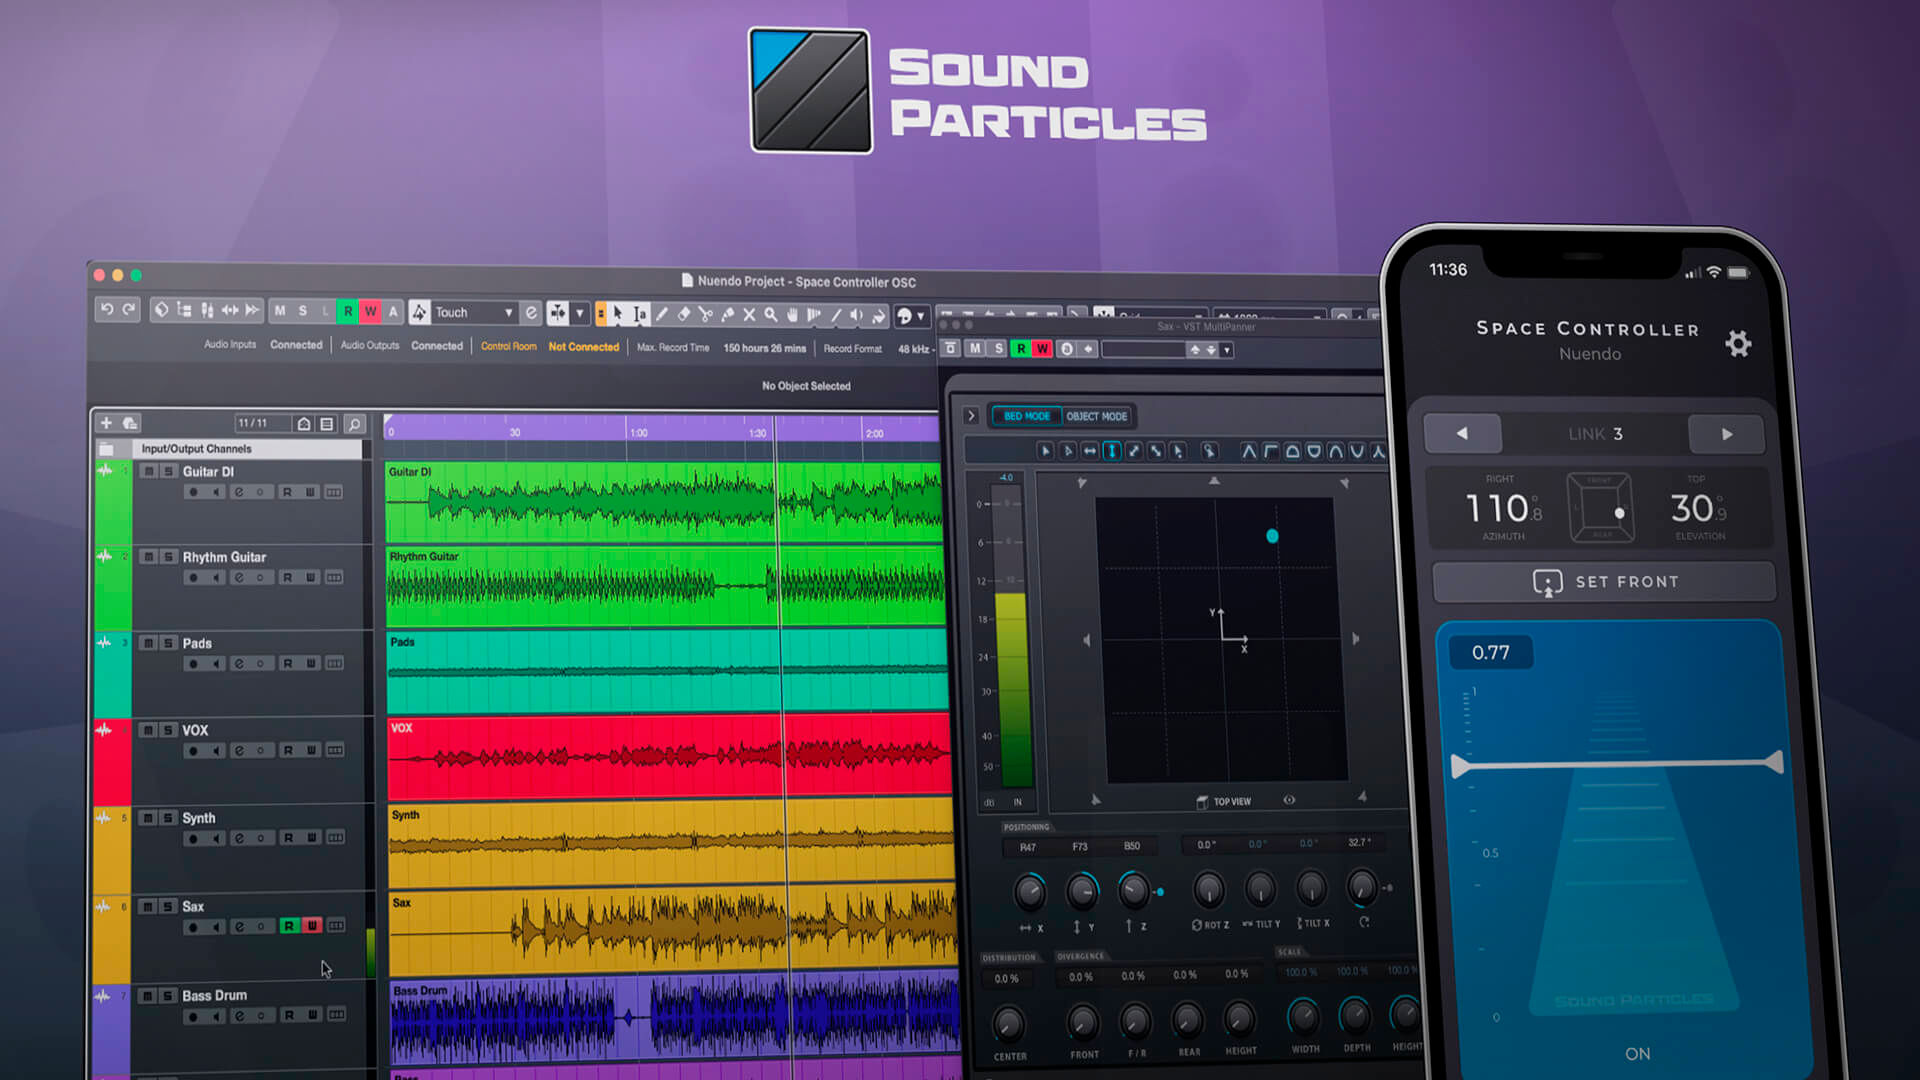Select the Eraser tool in the project toolbar
1920x1080 pixels.
click(x=683, y=315)
